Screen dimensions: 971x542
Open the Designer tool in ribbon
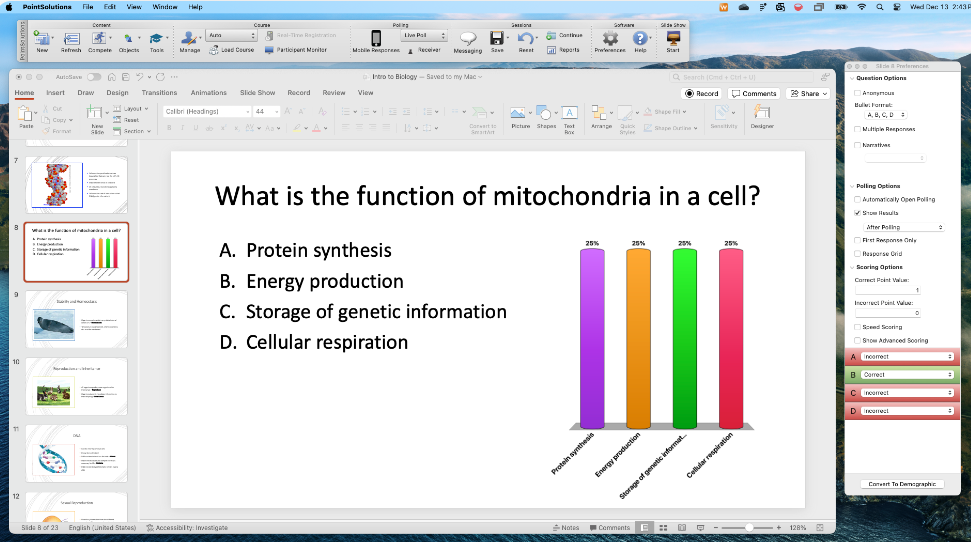(762, 118)
